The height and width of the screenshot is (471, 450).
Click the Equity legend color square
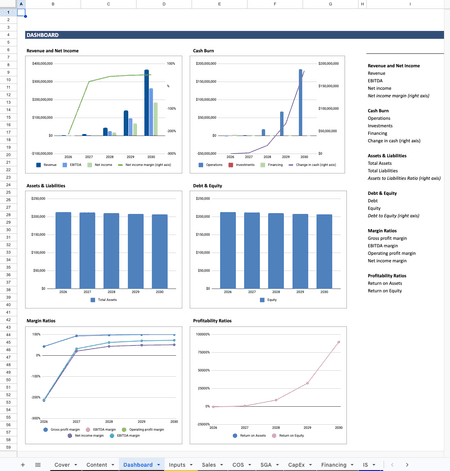262,300
